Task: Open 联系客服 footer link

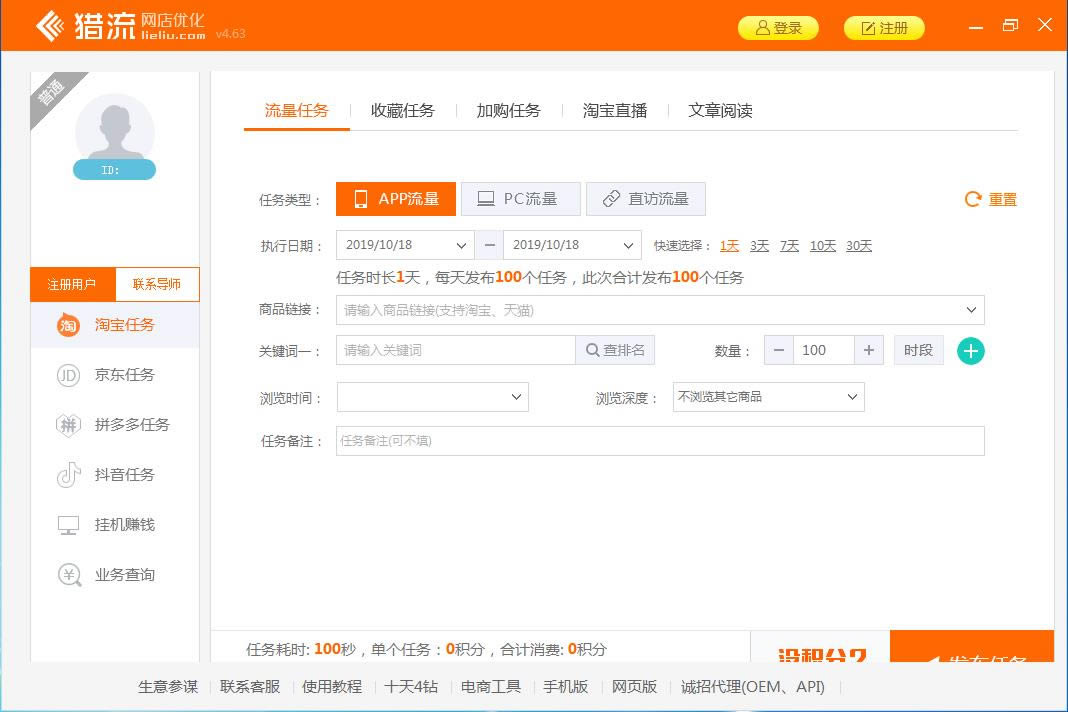Action: [250, 687]
